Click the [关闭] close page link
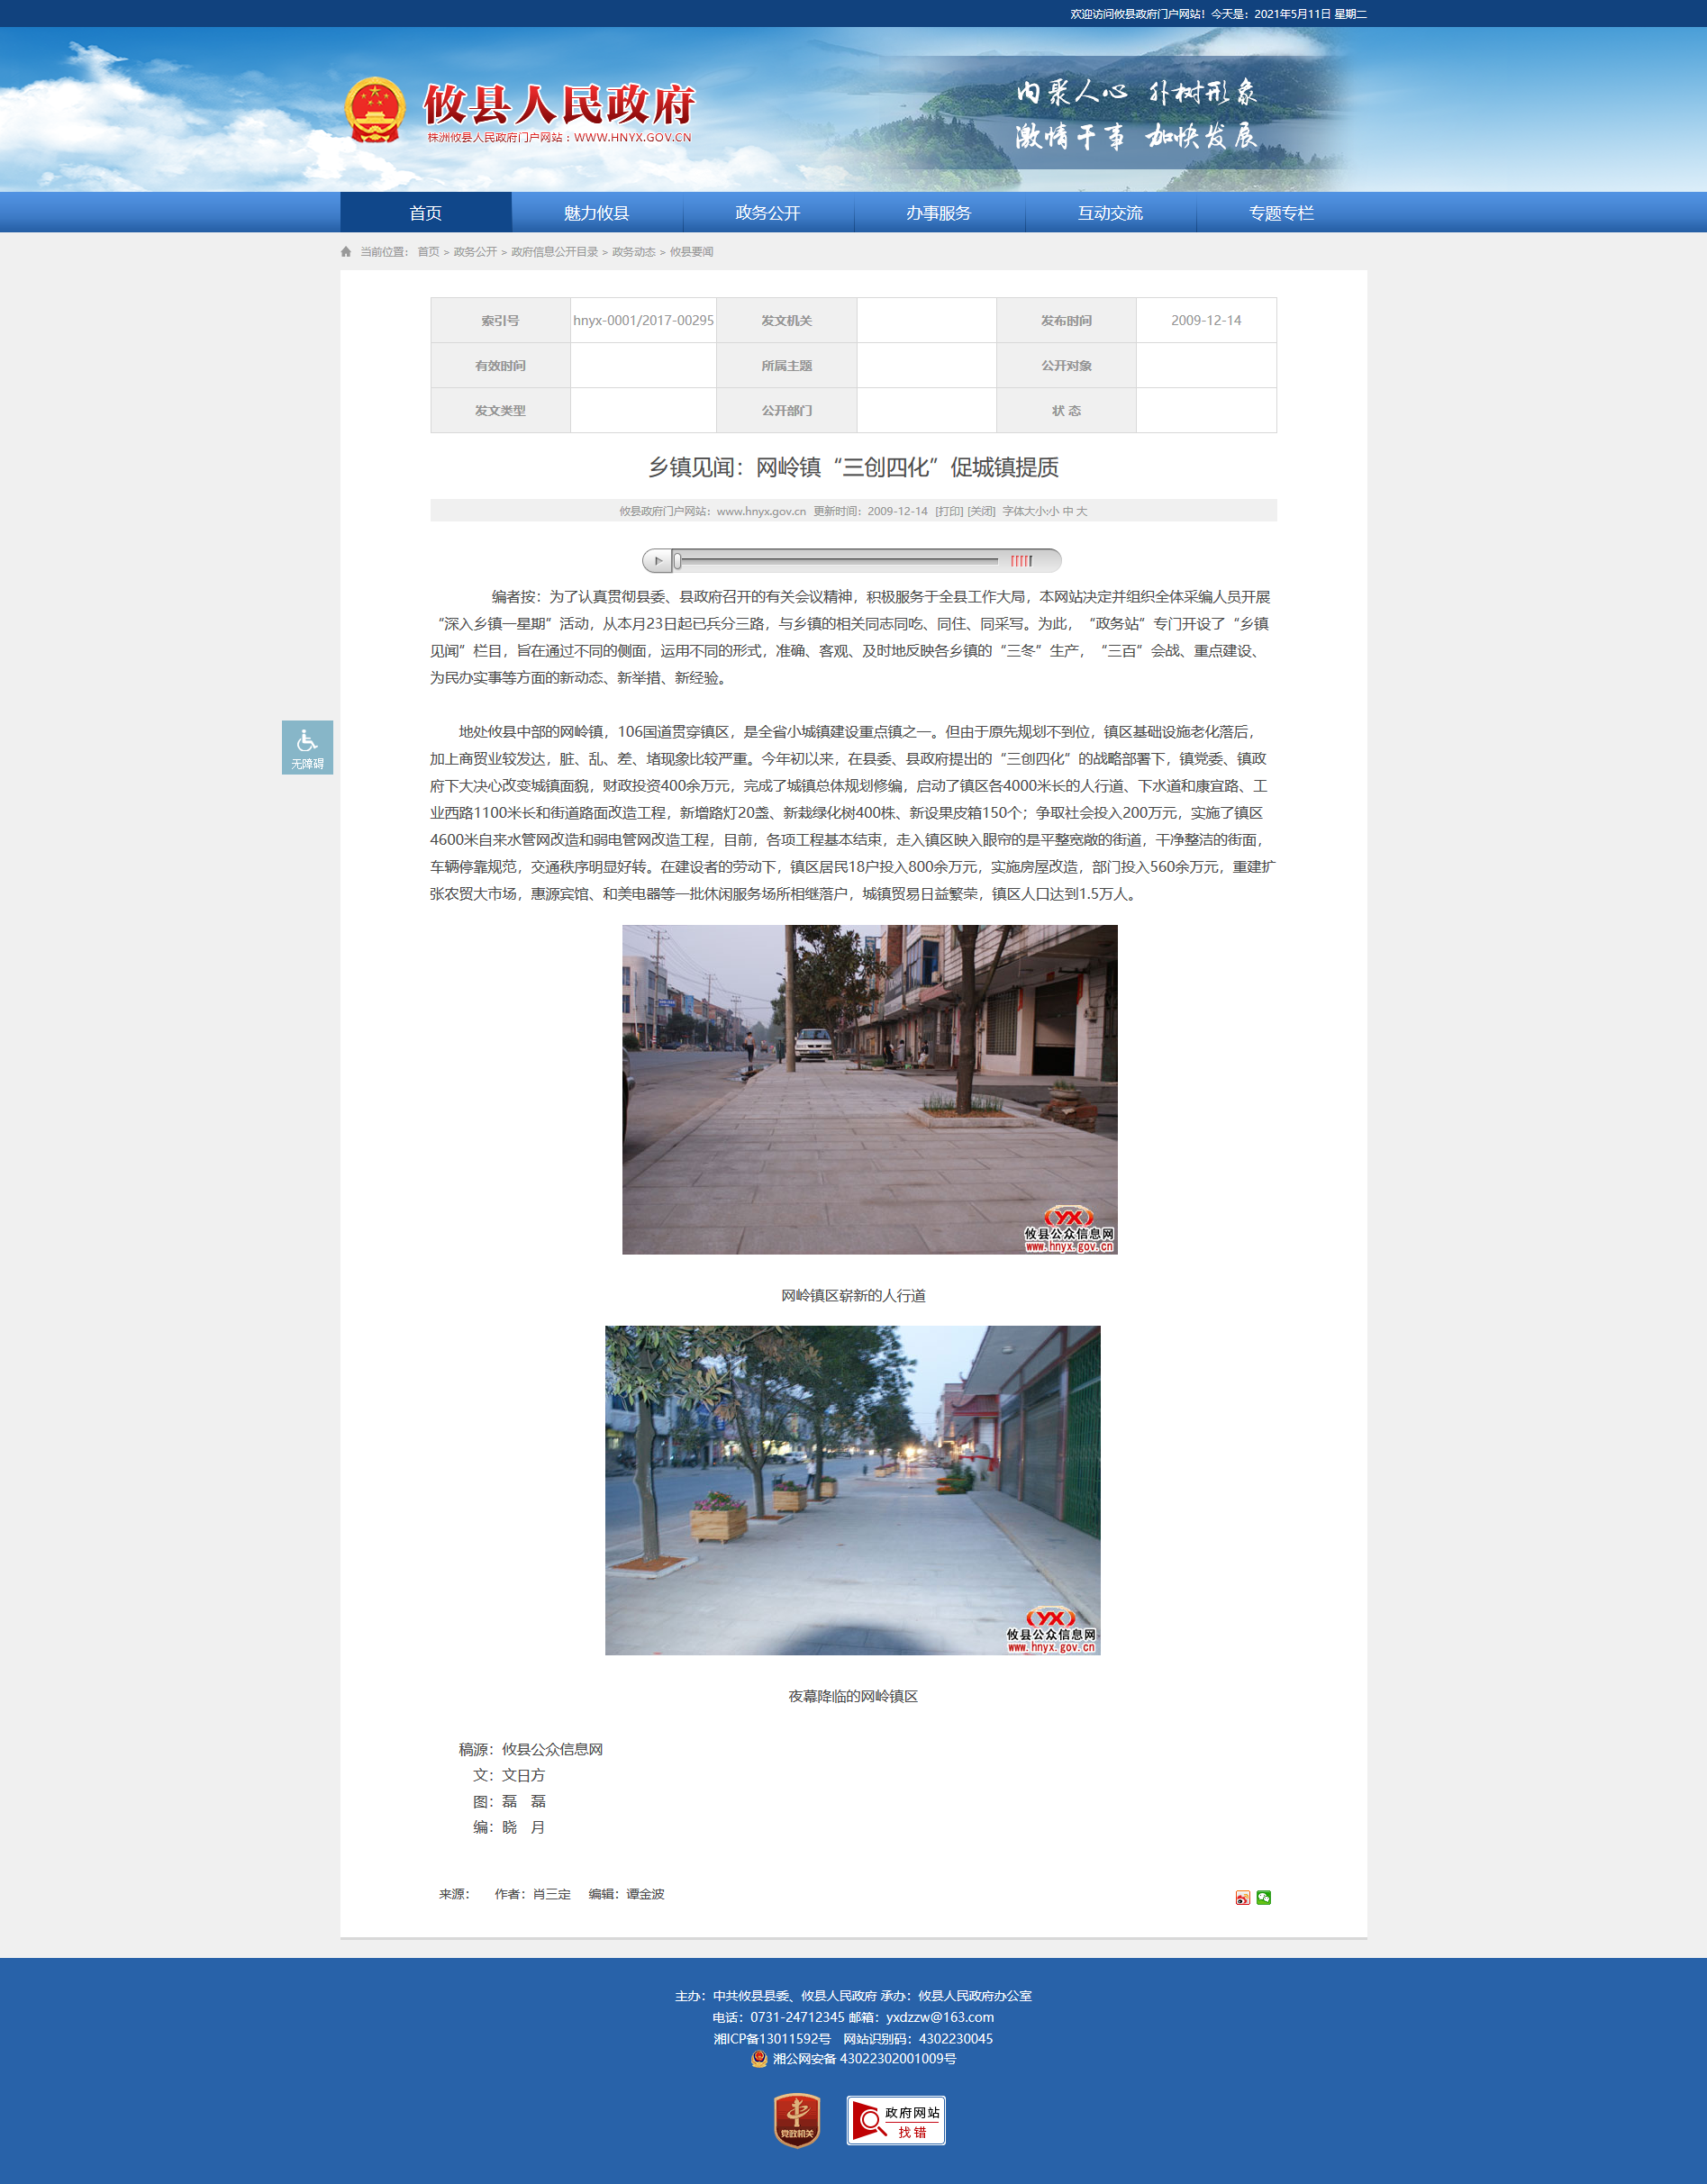The width and height of the screenshot is (1707, 2184). pyautogui.click(x=981, y=511)
